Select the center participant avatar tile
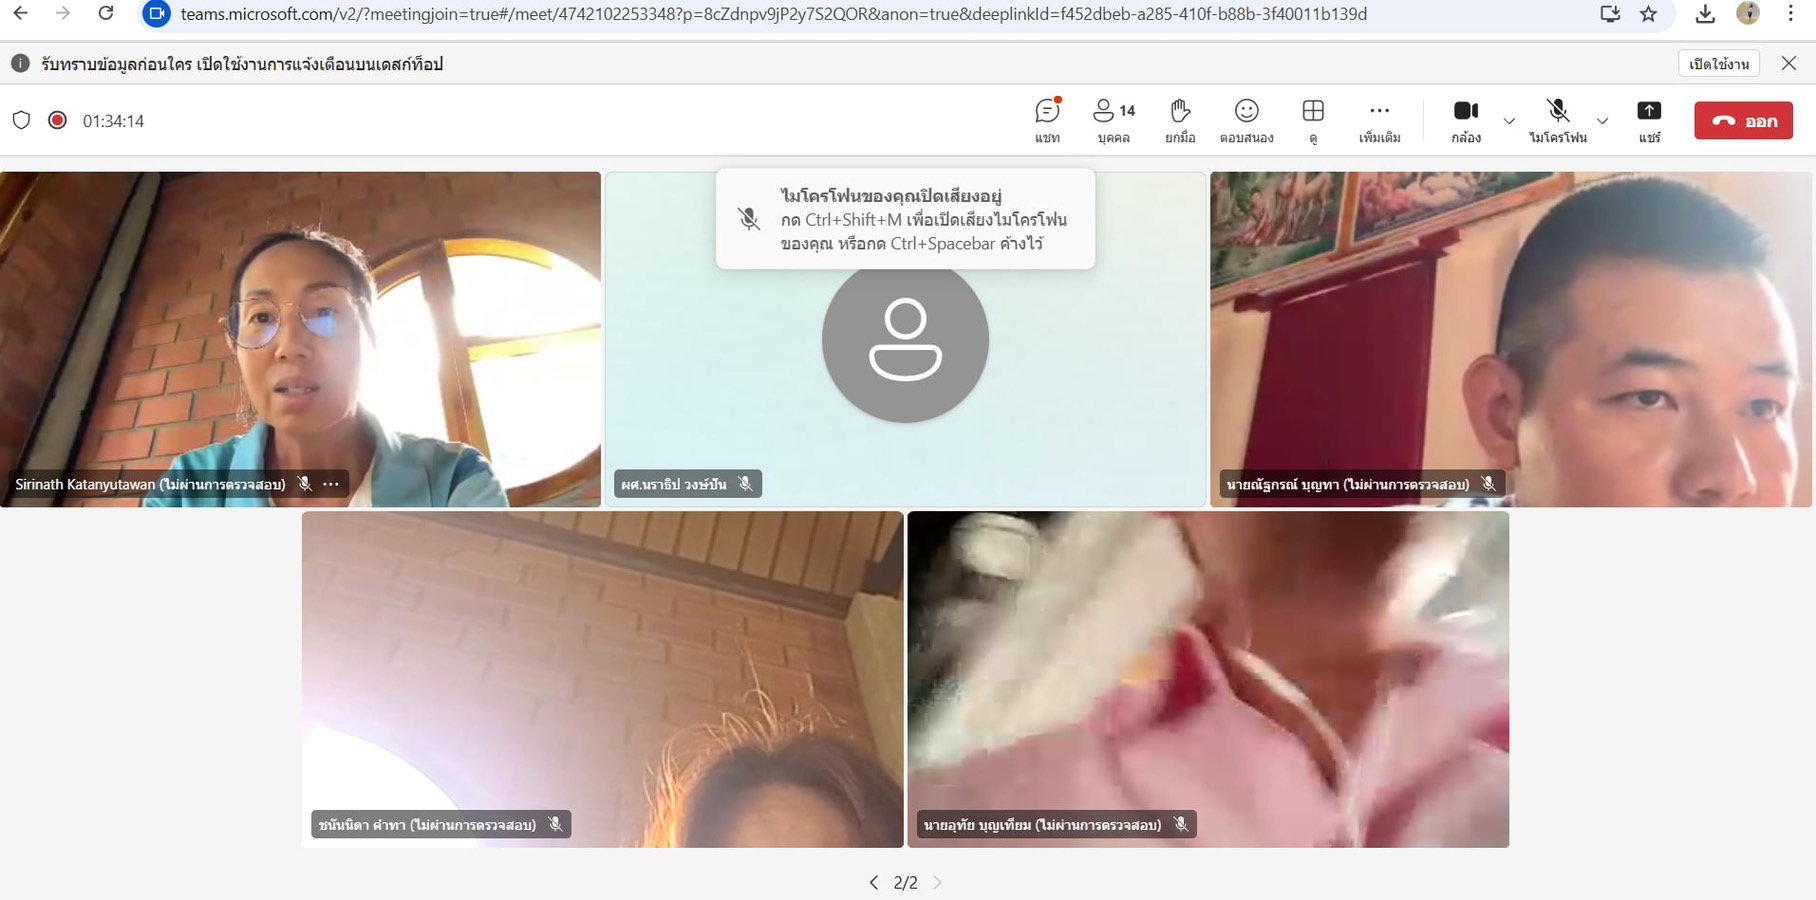 (905, 340)
